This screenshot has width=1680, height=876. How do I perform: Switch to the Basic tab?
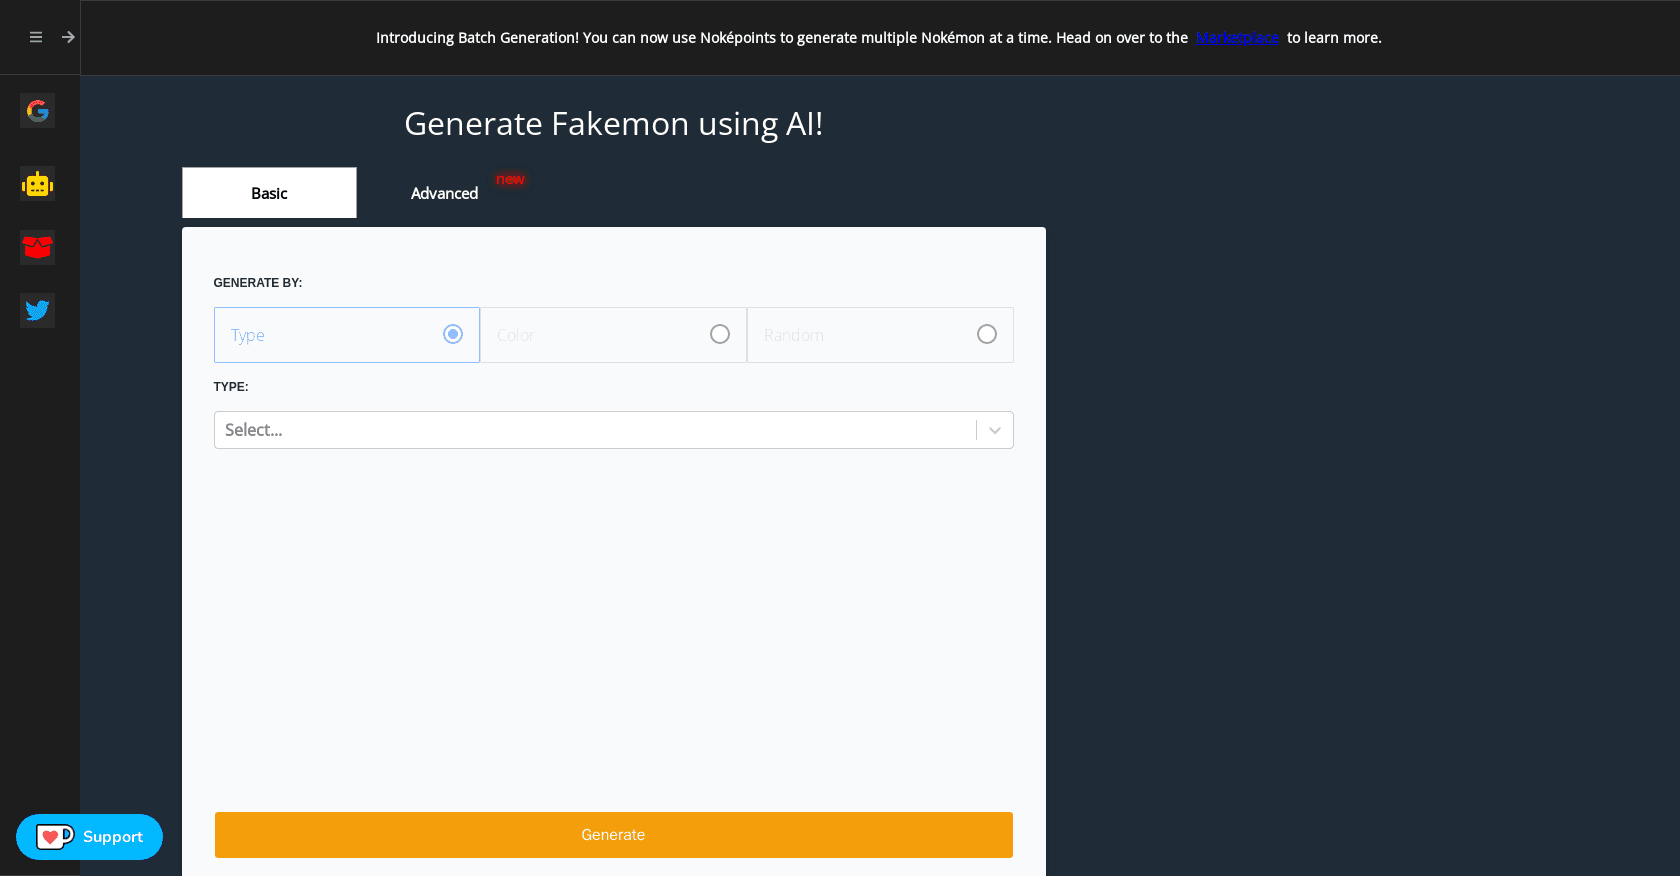[x=269, y=193]
